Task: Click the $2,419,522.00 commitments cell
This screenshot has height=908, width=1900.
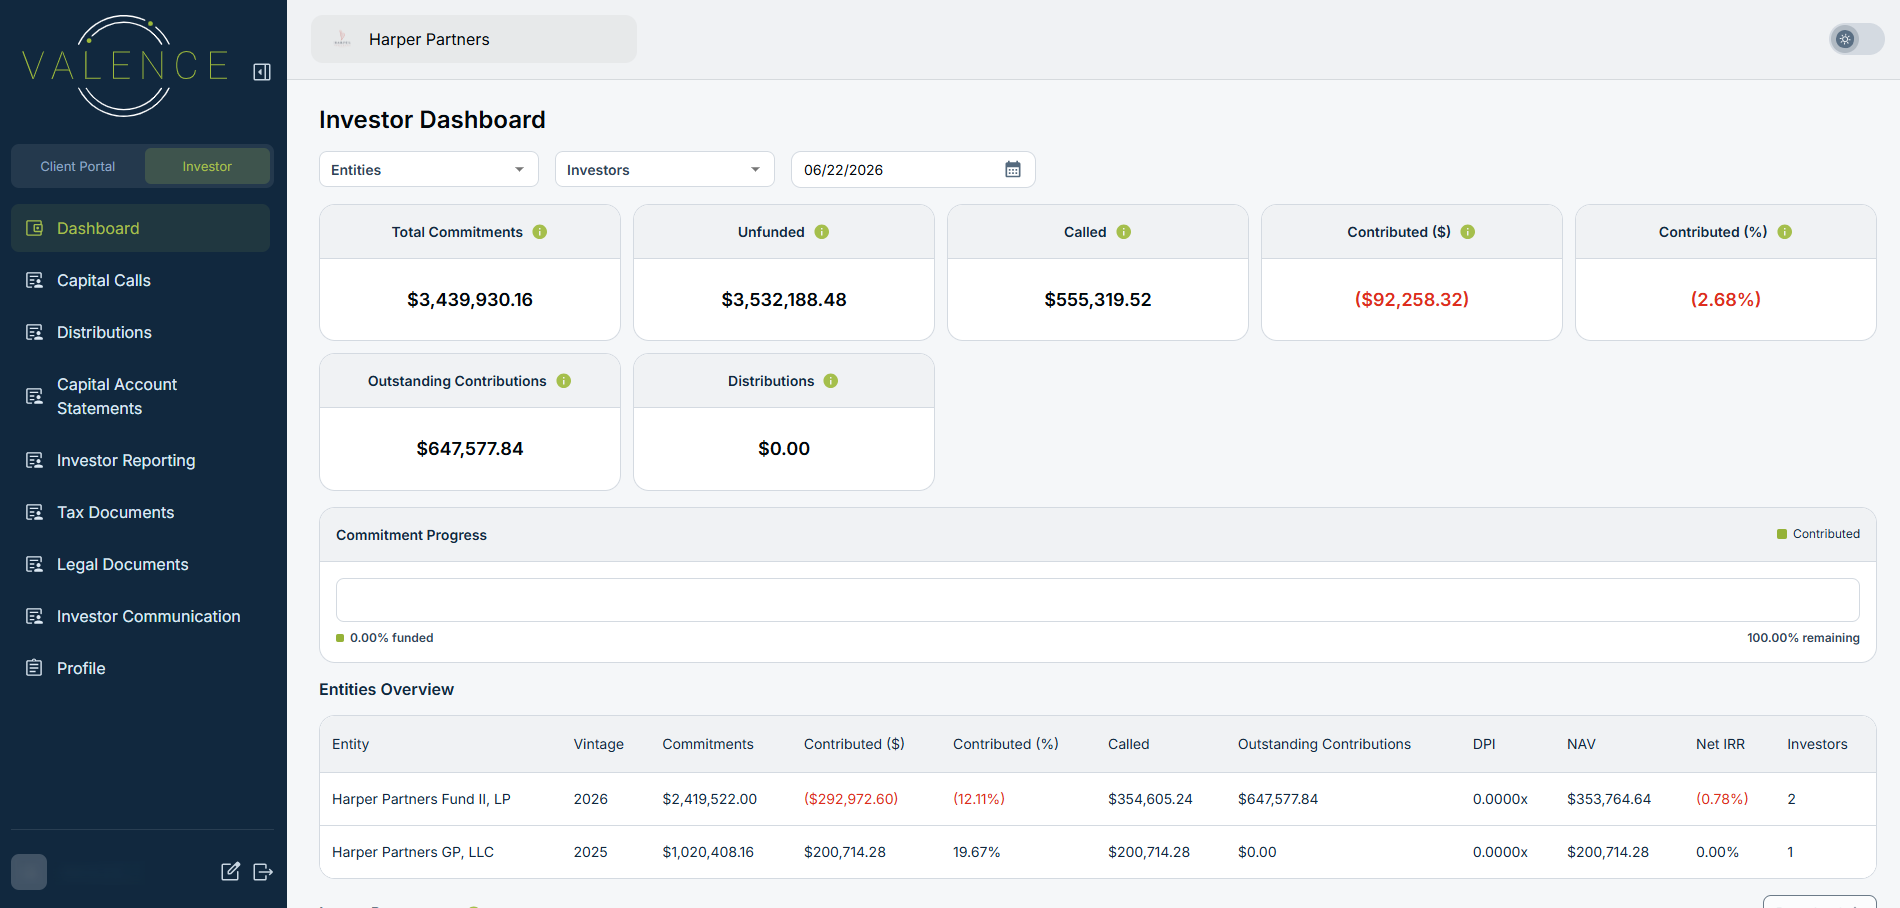Action: click(x=710, y=799)
